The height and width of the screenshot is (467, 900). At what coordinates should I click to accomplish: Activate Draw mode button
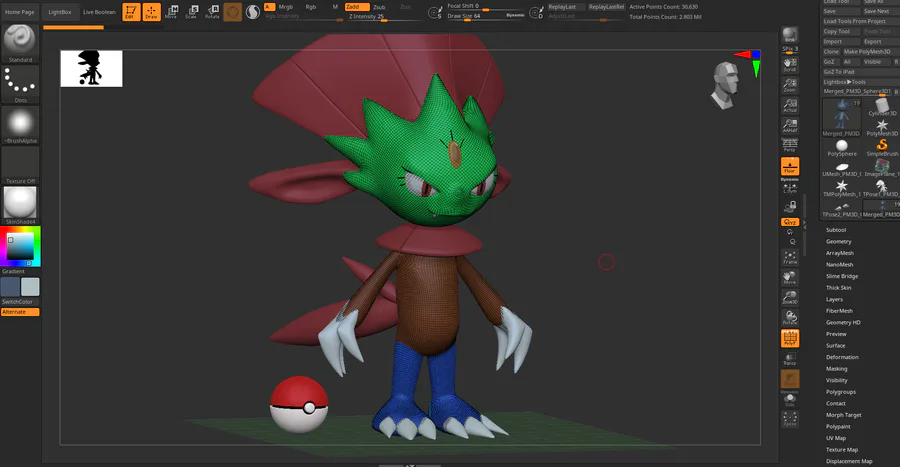coord(152,11)
